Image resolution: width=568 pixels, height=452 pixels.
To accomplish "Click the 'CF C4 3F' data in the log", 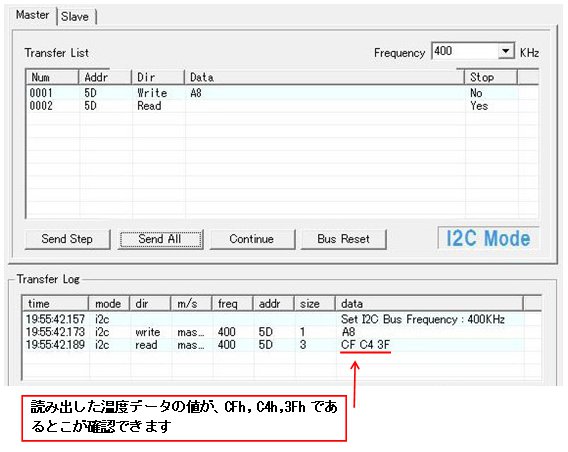I will [366, 345].
